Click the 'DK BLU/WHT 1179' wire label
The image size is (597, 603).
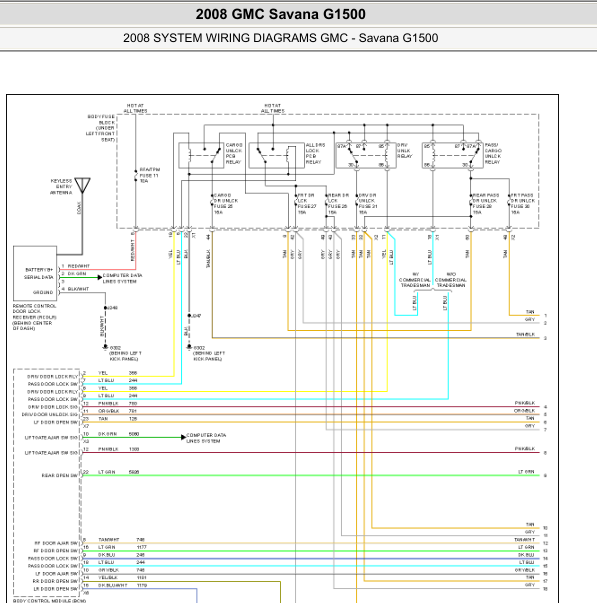pos(122,585)
